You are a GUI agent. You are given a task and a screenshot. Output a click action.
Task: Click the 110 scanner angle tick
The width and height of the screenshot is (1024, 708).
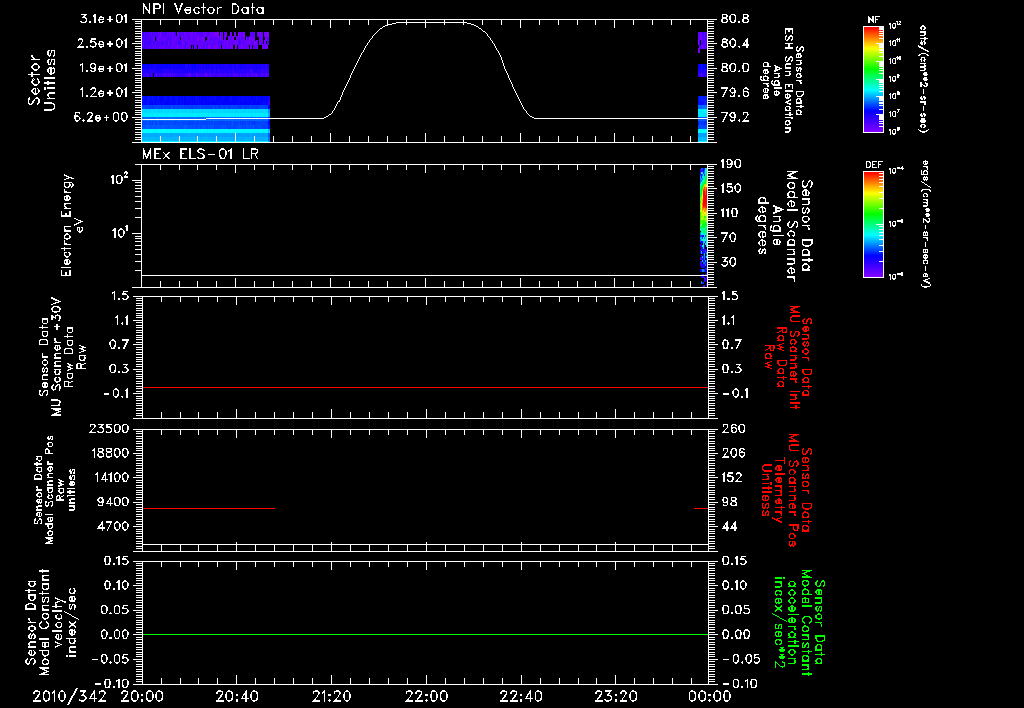tap(731, 213)
